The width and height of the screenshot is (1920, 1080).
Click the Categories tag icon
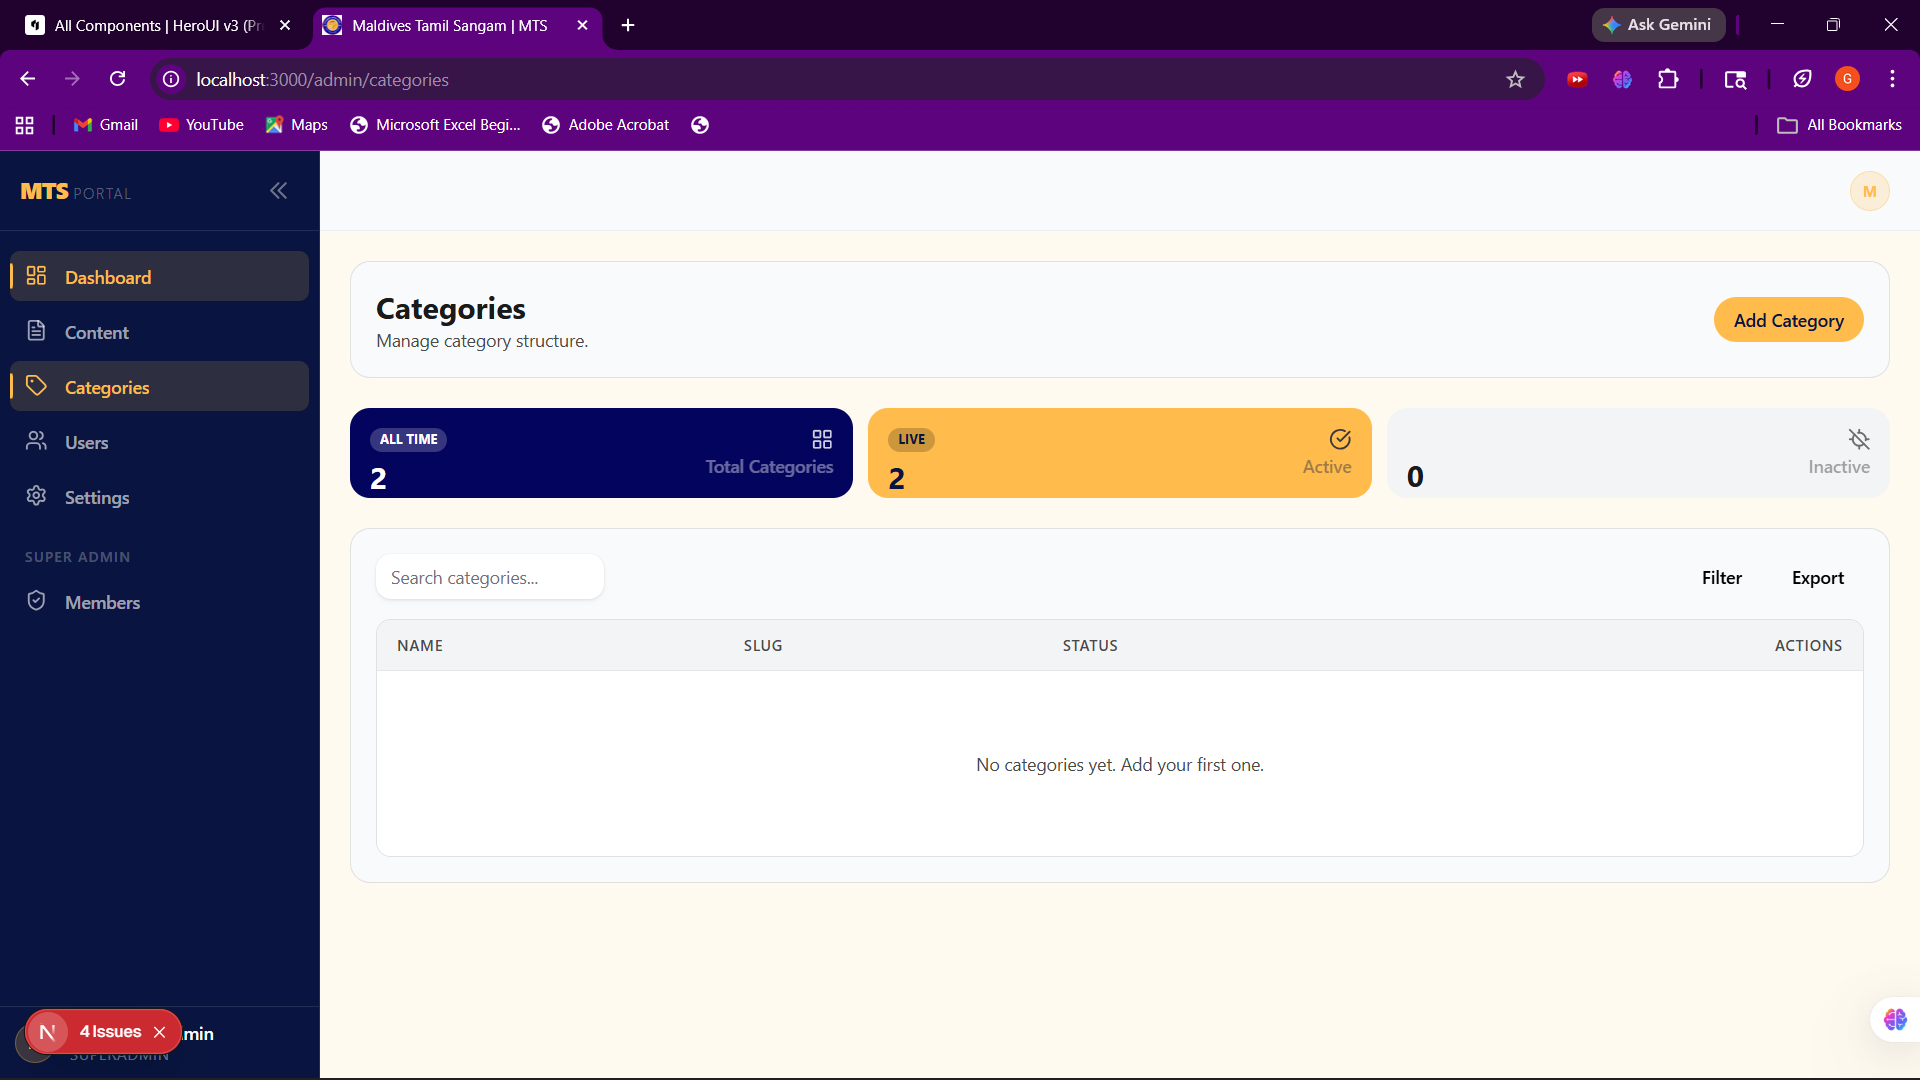pyautogui.click(x=36, y=386)
